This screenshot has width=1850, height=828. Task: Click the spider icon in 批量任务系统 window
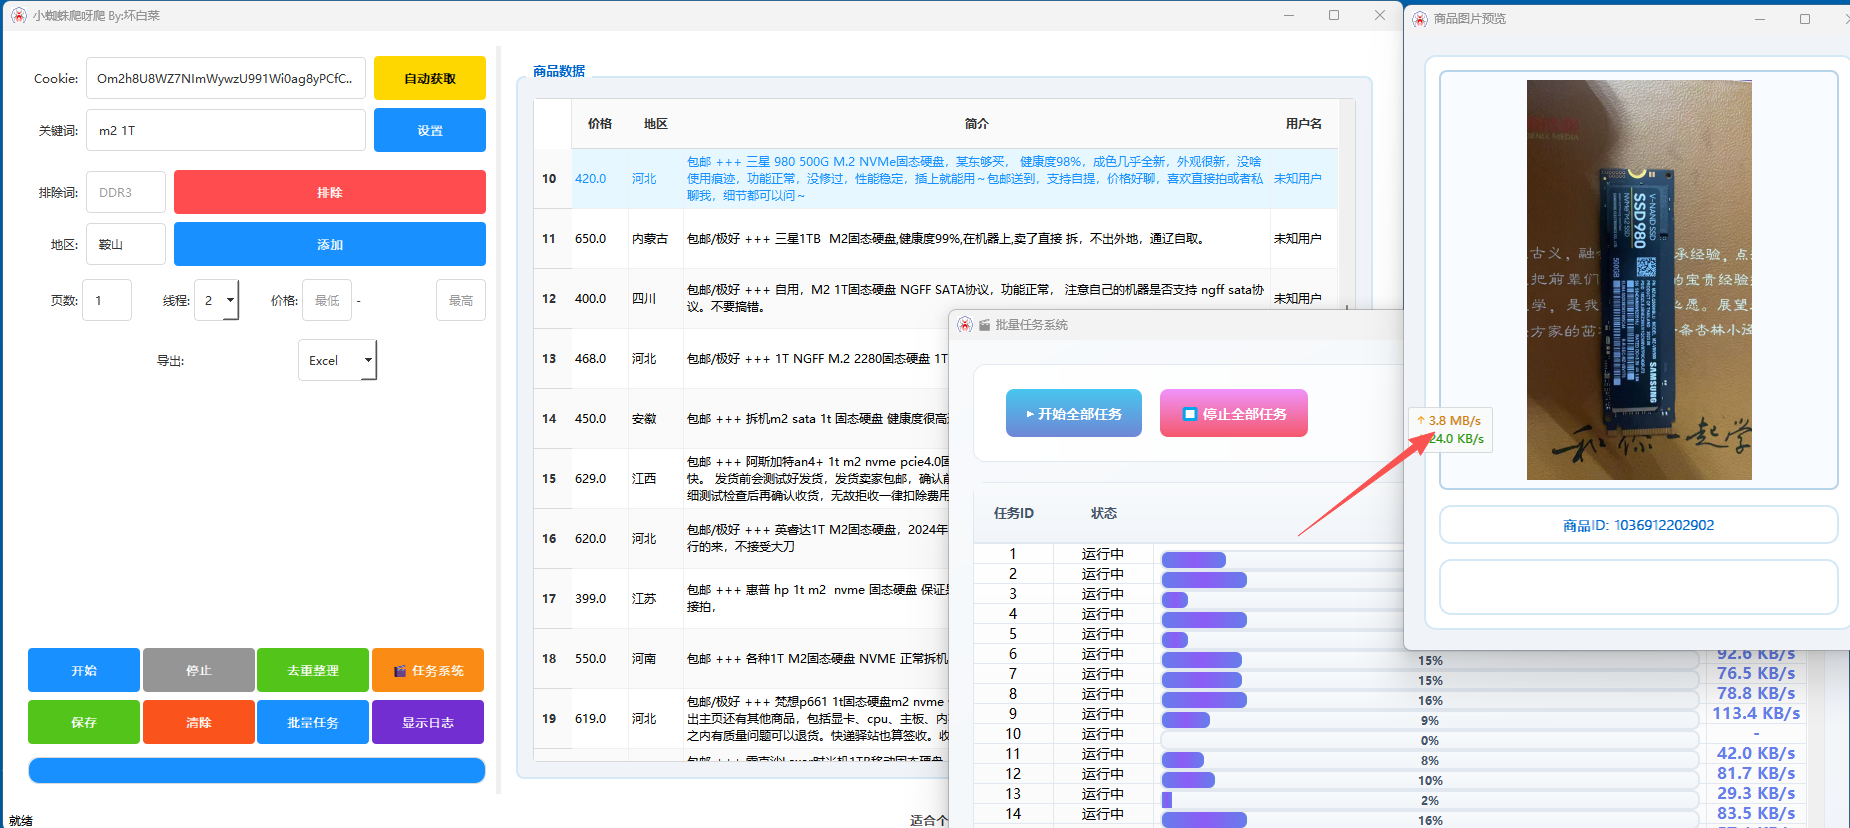(x=965, y=325)
